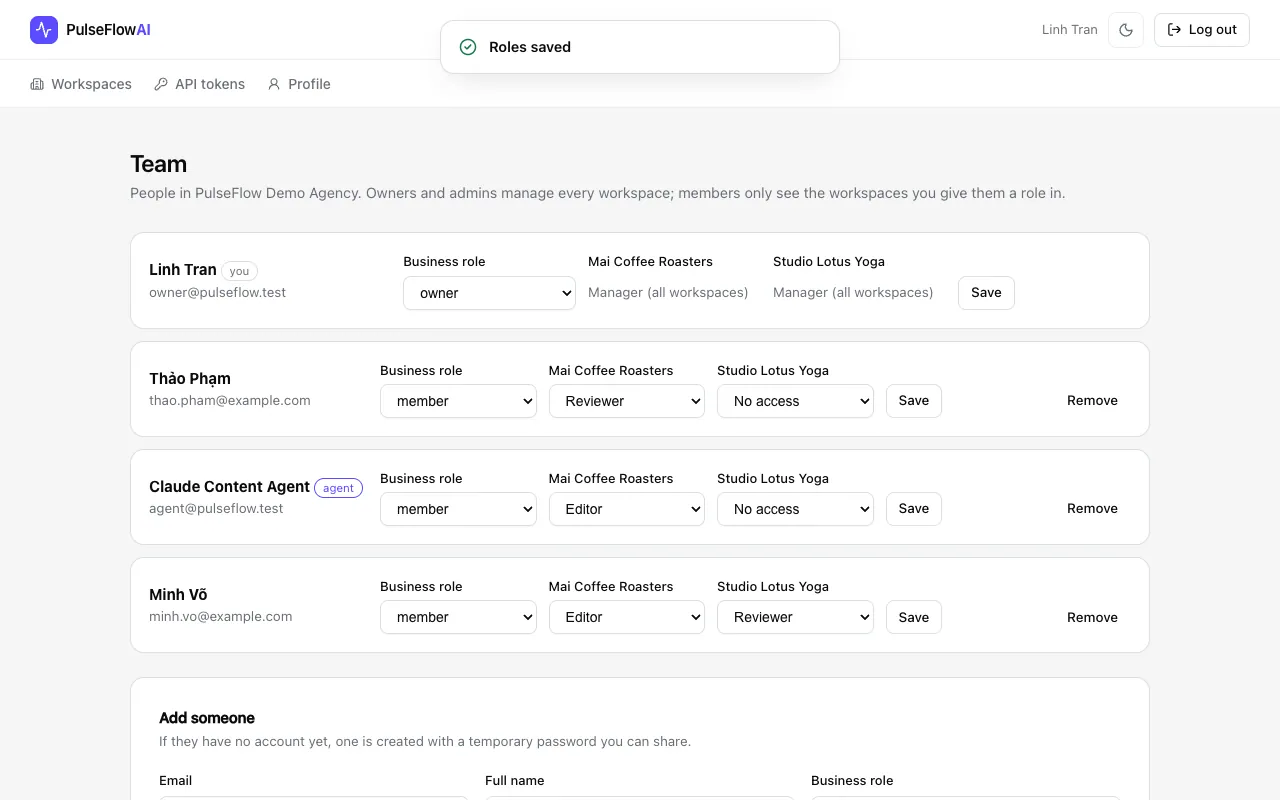The image size is (1280, 800).
Task: Click the agent@pulseflow.test email
Action: (x=216, y=508)
